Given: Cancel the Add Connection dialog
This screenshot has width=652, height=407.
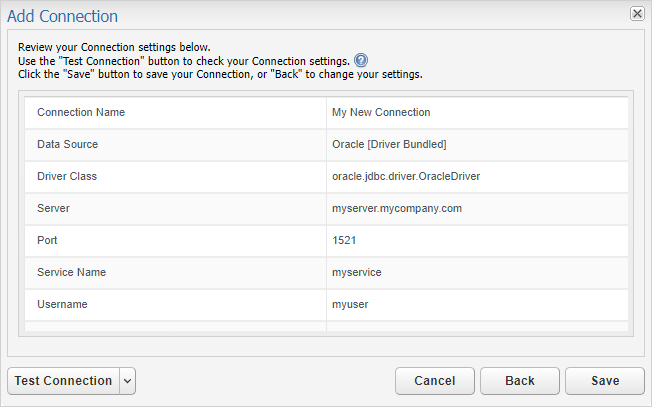Looking at the screenshot, I should [435, 381].
